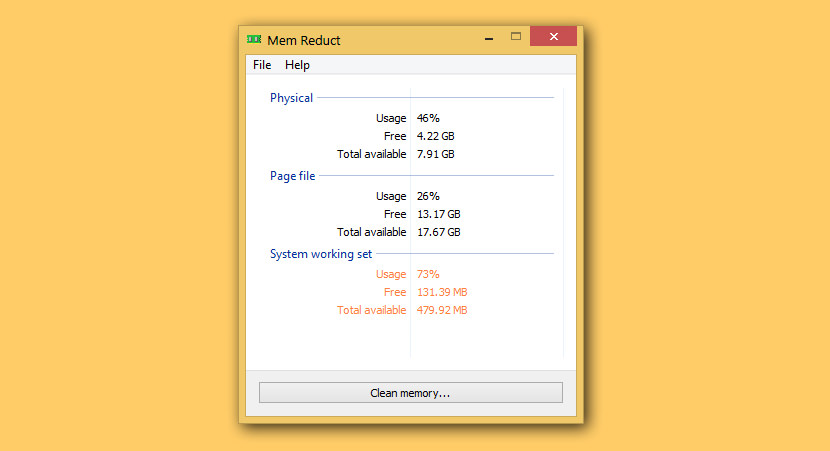
Task: Click the working set total 479.92 MB
Action: point(442,310)
